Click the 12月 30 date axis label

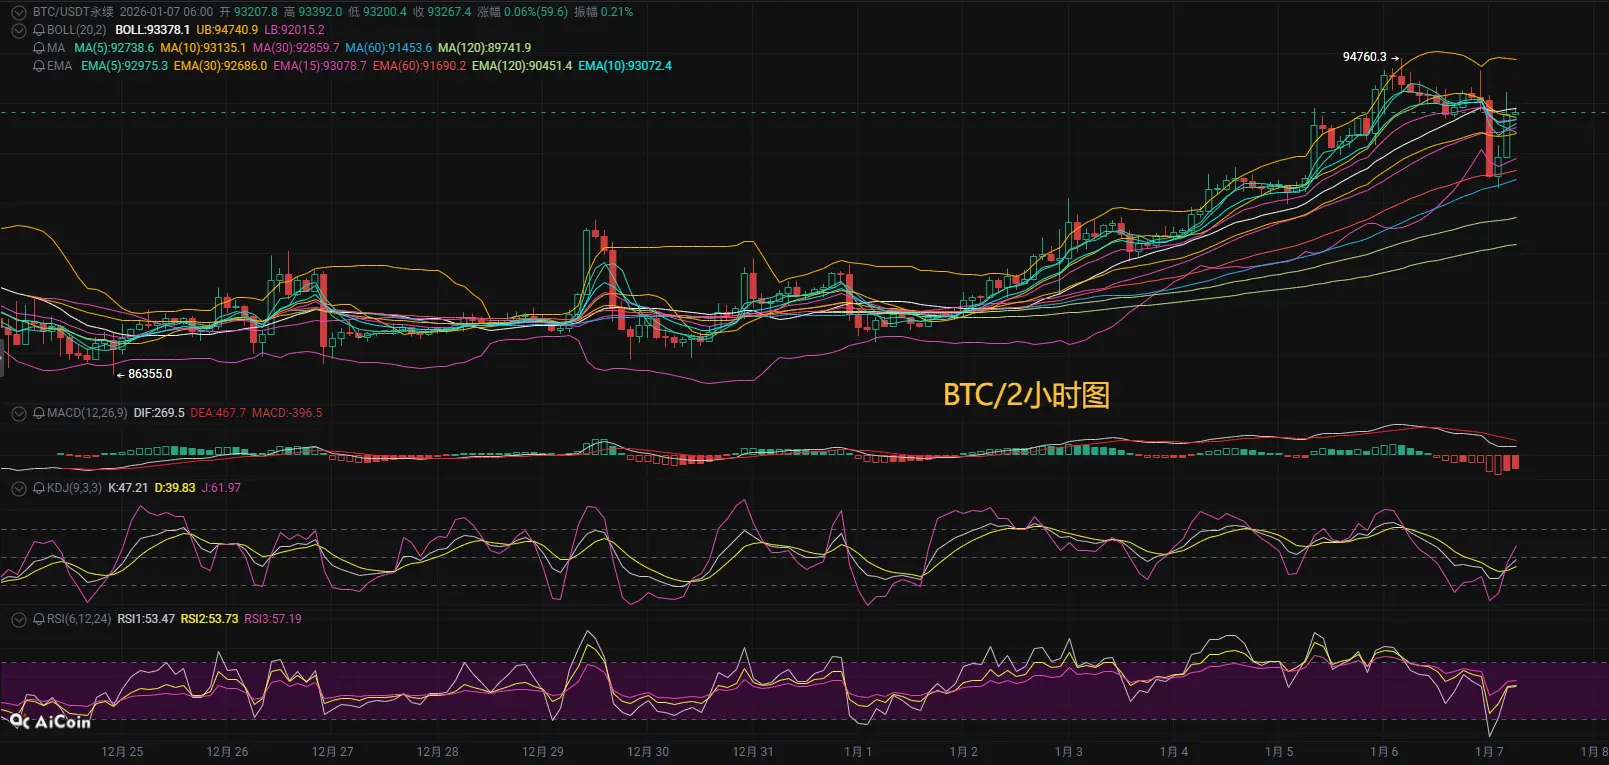(648, 752)
